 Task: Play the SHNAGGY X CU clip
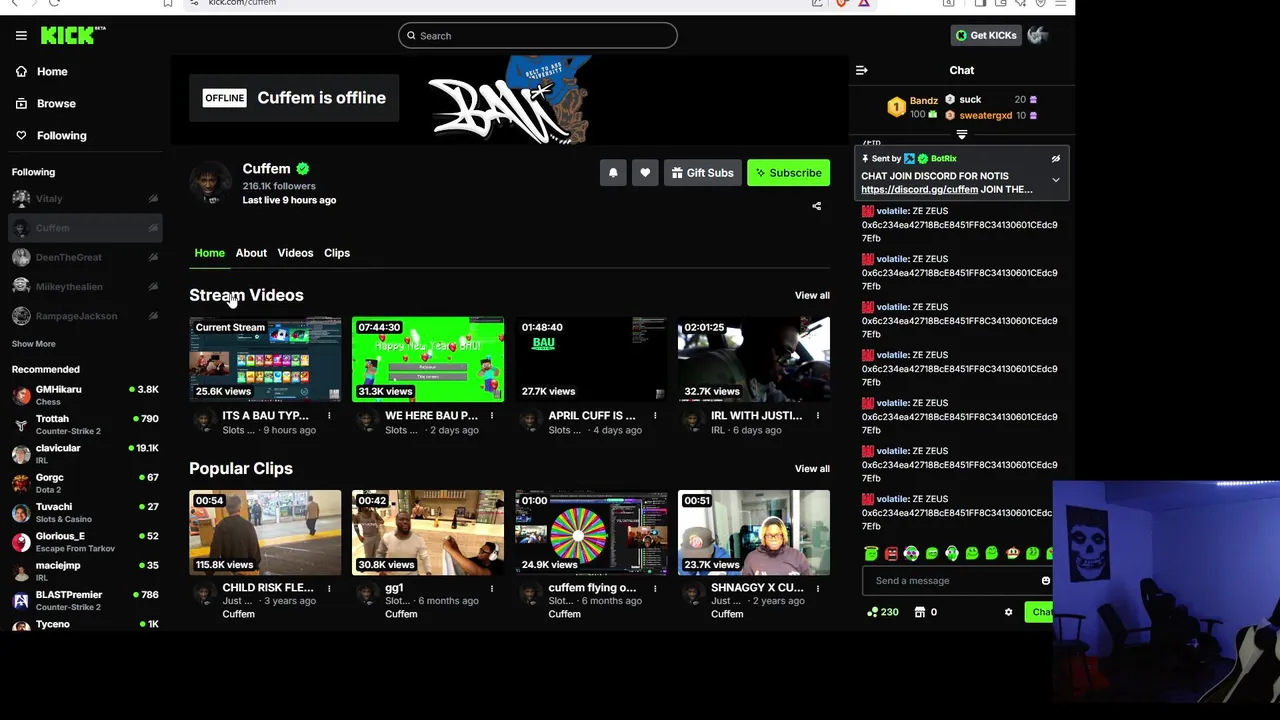pyautogui.click(x=754, y=532)
